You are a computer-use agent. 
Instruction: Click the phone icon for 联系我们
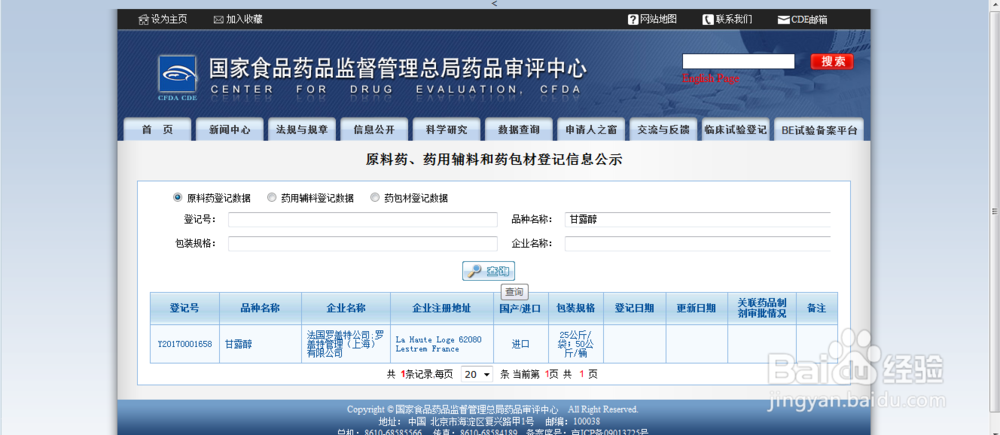click(707, 19)
